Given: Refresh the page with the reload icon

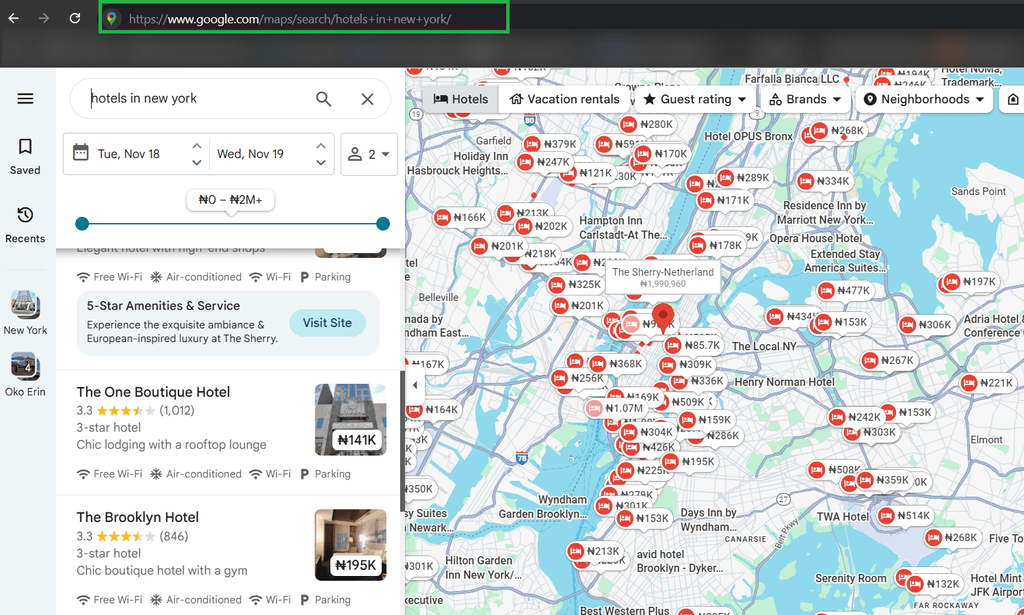Looking at the screenshot, I should (x=74, y=17).
